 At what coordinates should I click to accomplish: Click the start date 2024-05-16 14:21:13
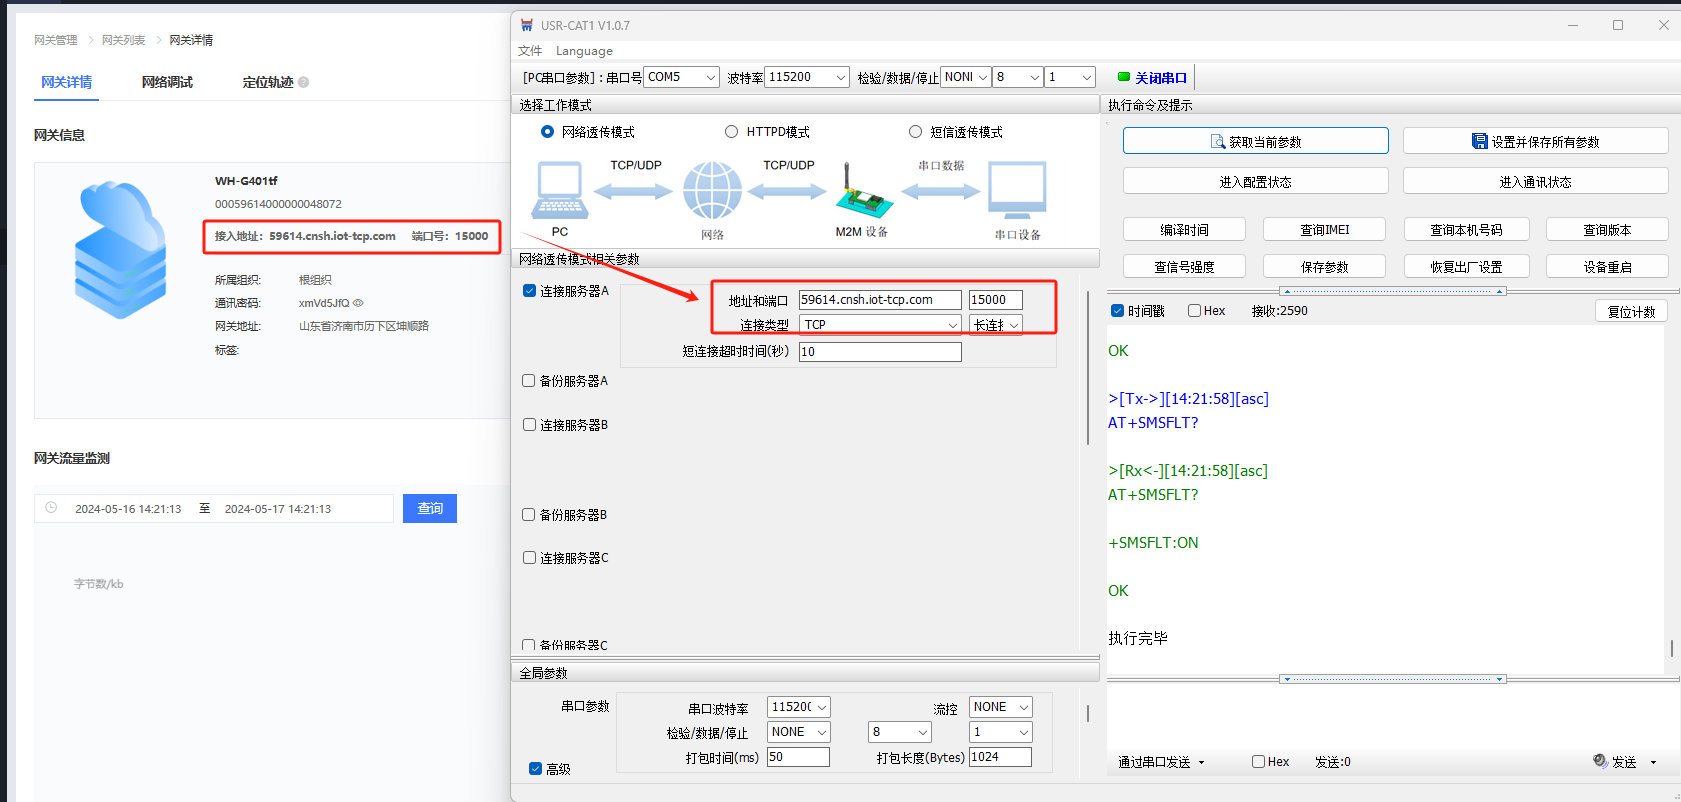tap(128, 509)
